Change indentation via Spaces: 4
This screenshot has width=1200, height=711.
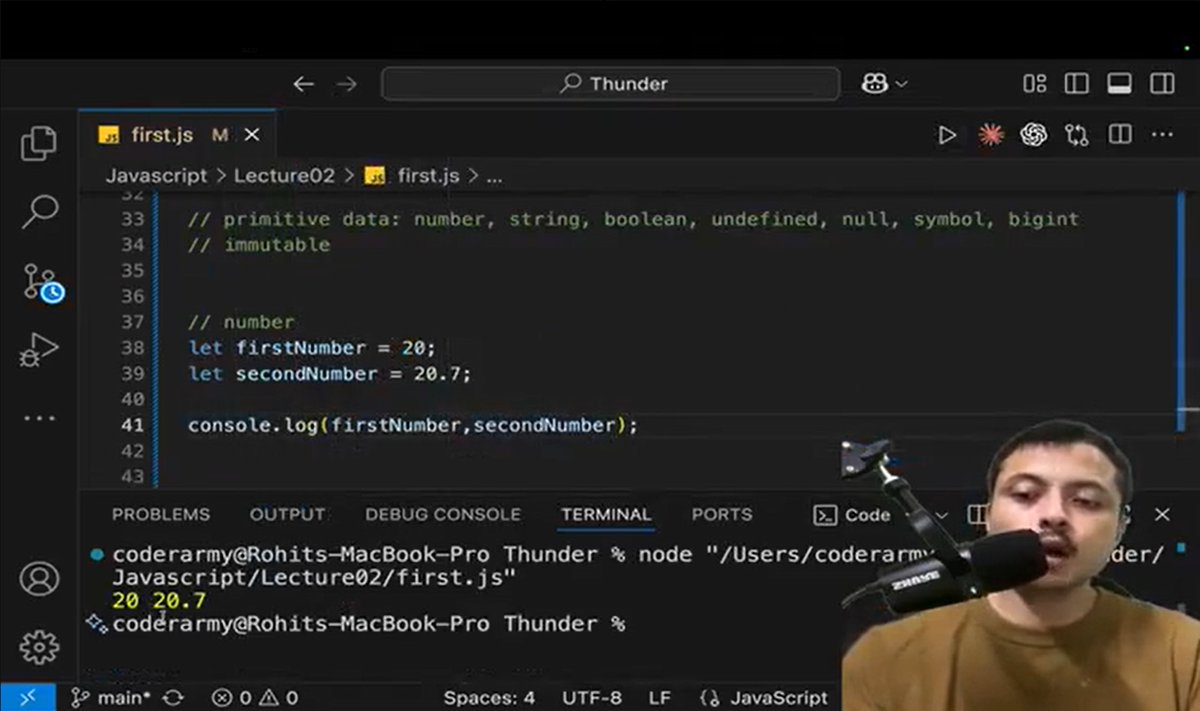click(489, 698)
